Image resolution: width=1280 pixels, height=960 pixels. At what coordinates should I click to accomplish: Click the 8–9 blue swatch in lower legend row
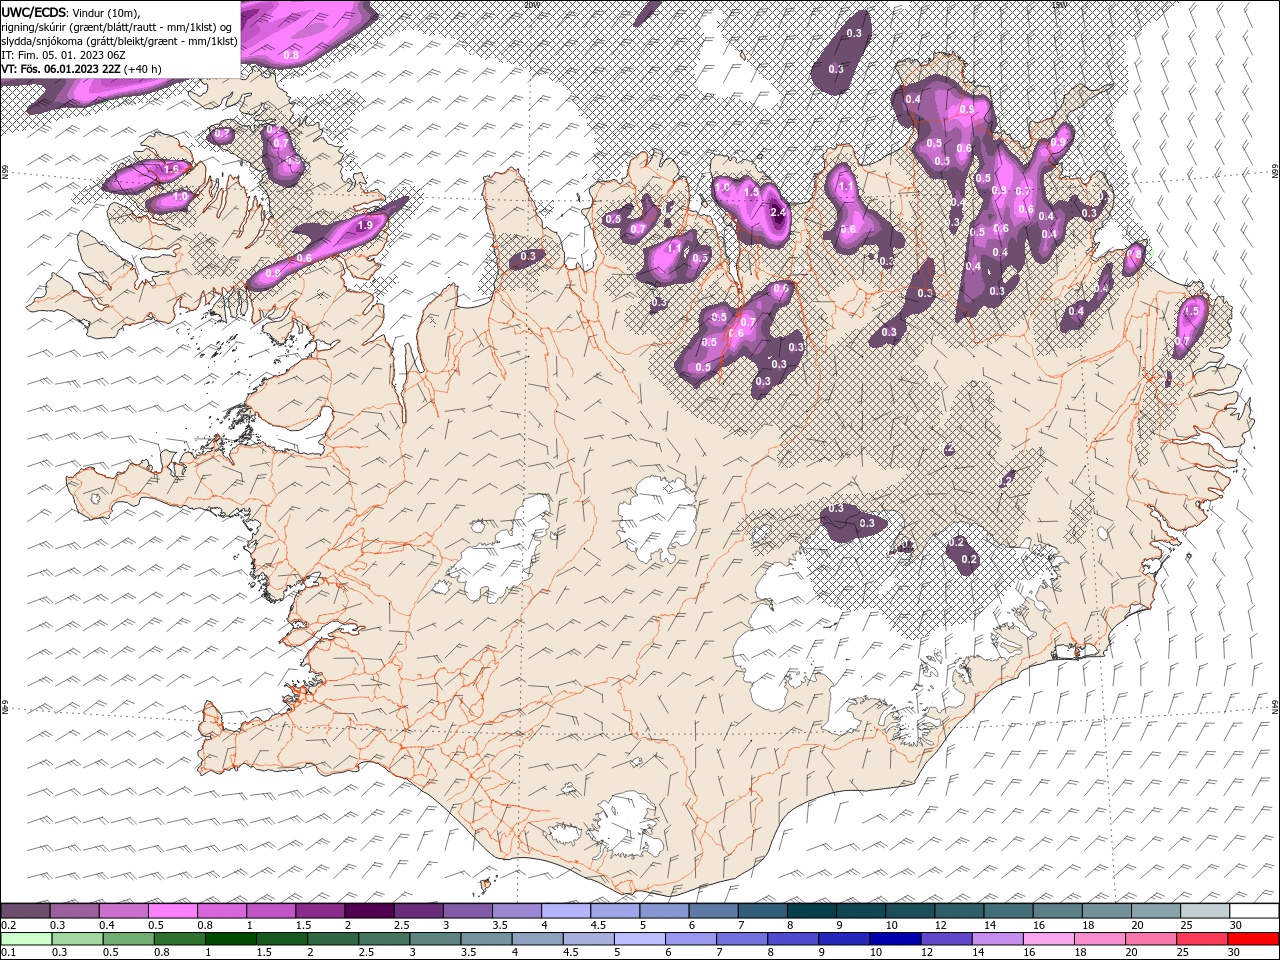794,939
